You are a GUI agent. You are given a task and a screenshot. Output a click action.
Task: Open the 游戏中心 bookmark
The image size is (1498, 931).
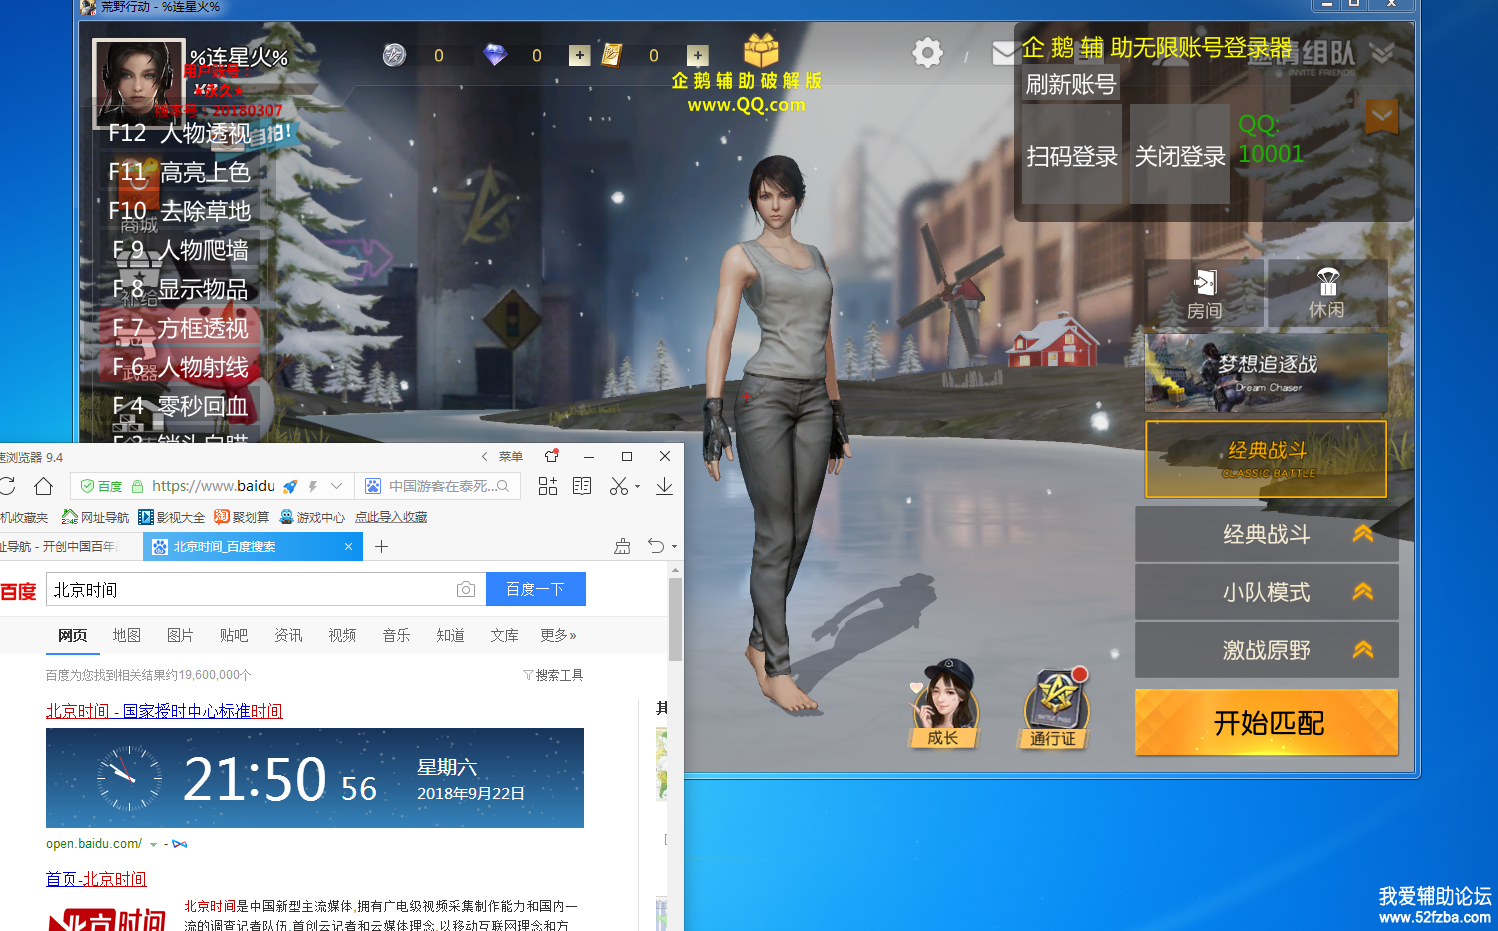(312, 517)
